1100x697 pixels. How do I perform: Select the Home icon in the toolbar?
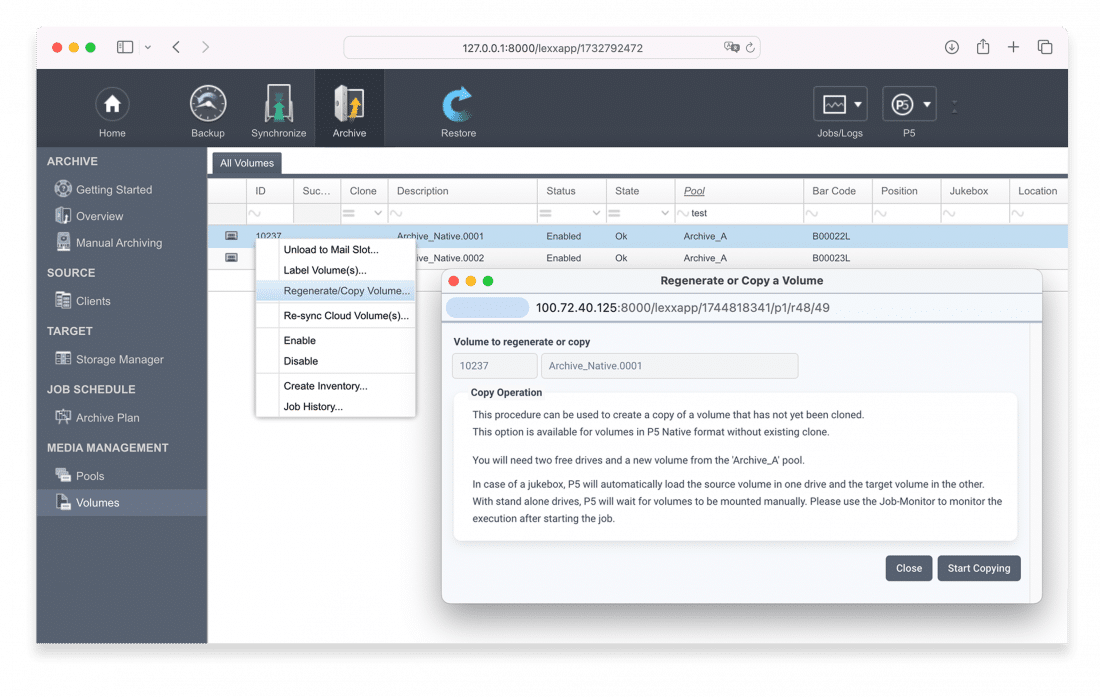coord(112,103)
